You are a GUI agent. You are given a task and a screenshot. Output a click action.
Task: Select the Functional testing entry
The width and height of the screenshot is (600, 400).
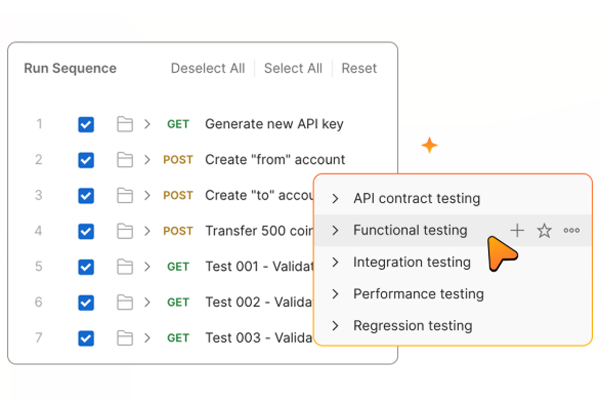410,231
